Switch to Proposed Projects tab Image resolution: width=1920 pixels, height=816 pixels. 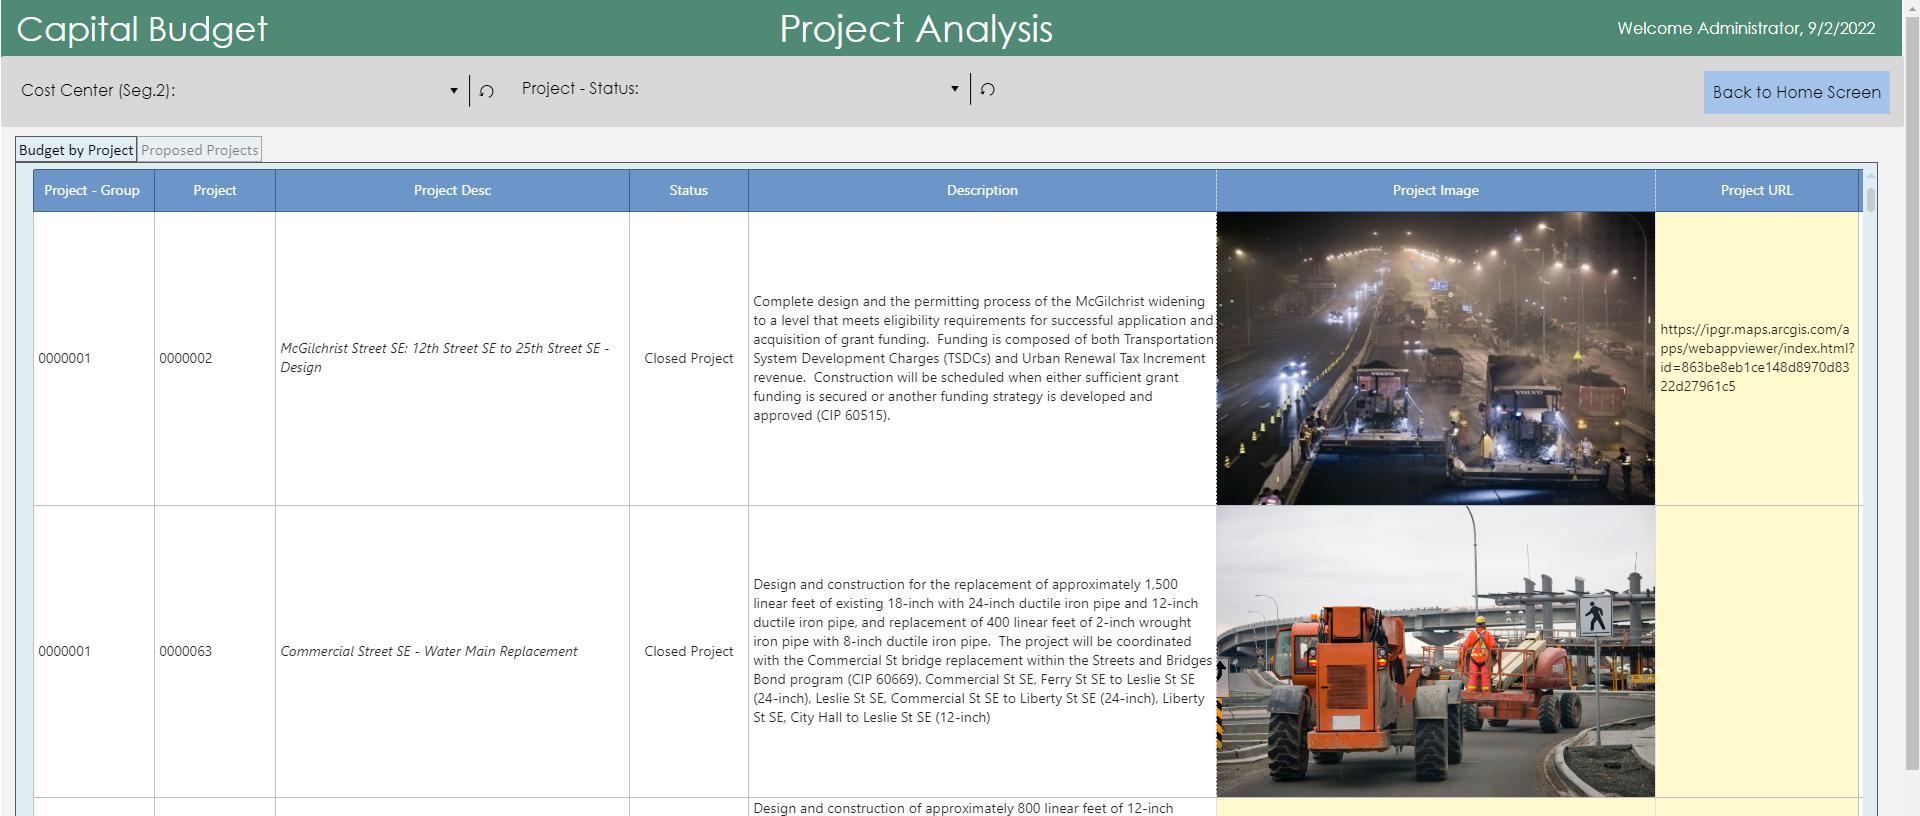pyautogui.click(x=200, y=150)
